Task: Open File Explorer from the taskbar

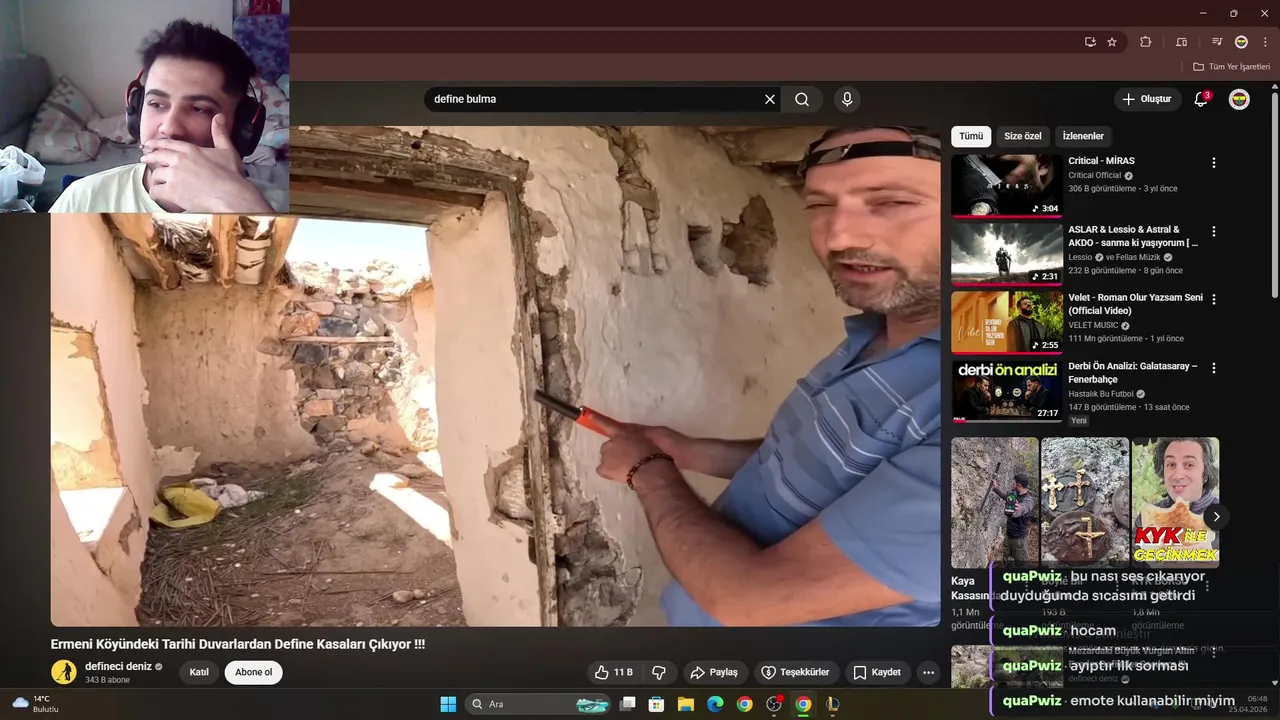Action: tap(686, 704)
